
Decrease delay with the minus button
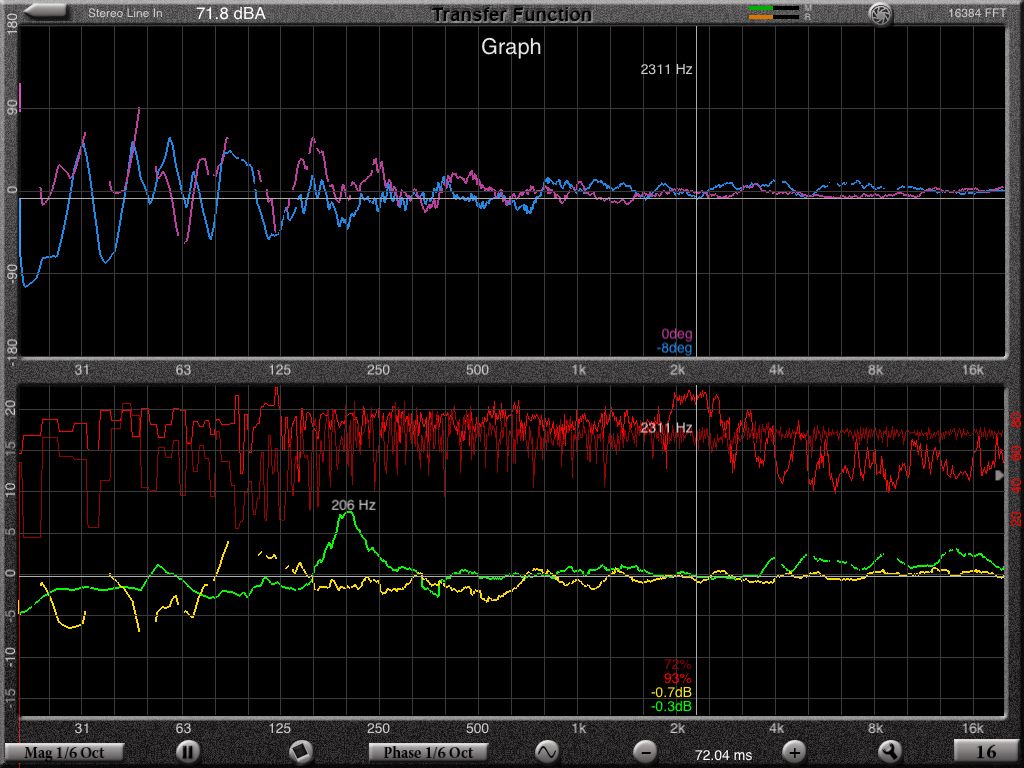pyautogui.click(x=646, y=751)
